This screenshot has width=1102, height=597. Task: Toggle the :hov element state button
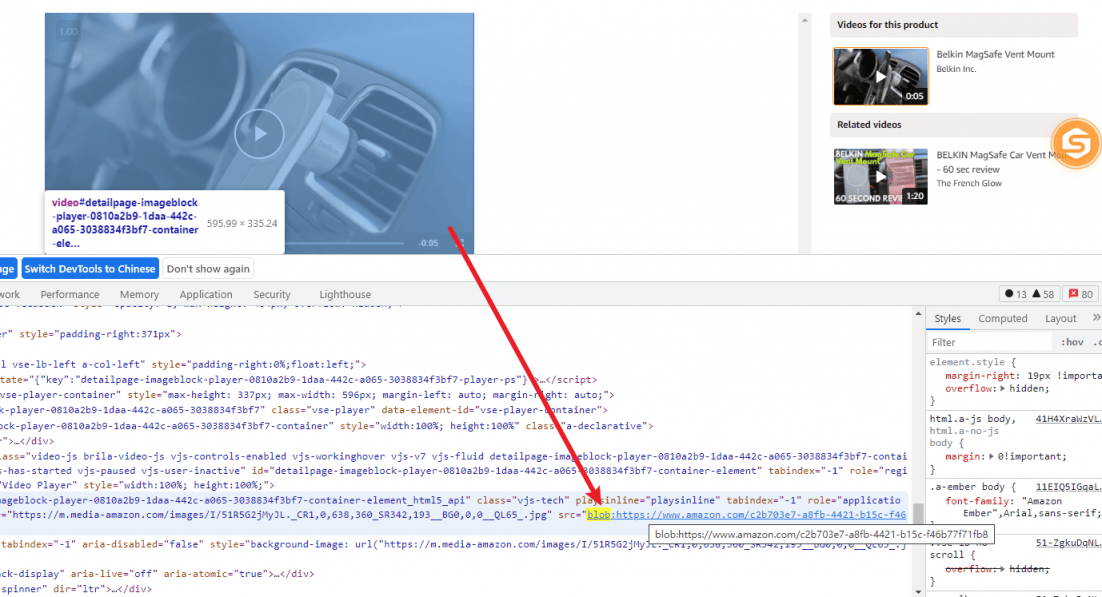pyautogui.click(x=1072, y=342)
